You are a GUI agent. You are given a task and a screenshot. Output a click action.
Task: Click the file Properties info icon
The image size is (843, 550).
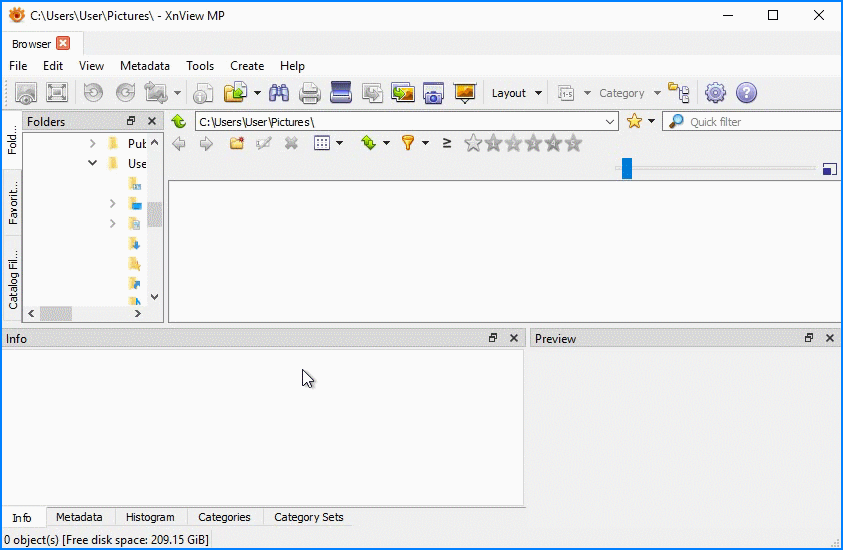click(203, 93)
